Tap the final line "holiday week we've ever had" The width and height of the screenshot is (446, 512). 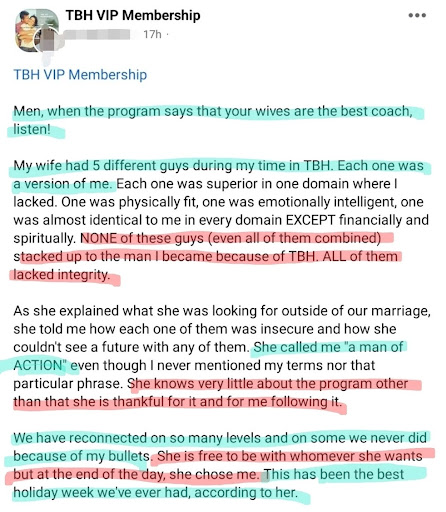point(155,492)
